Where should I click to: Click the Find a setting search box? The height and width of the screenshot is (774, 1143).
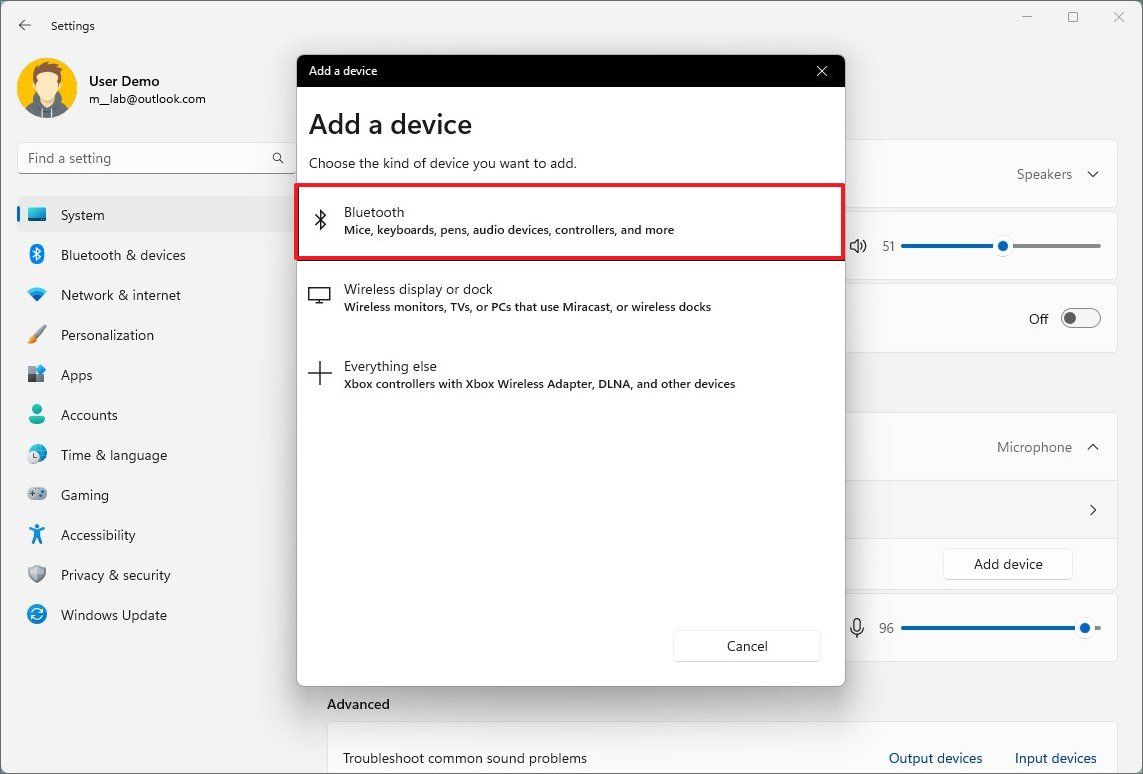tap(148, 158)
